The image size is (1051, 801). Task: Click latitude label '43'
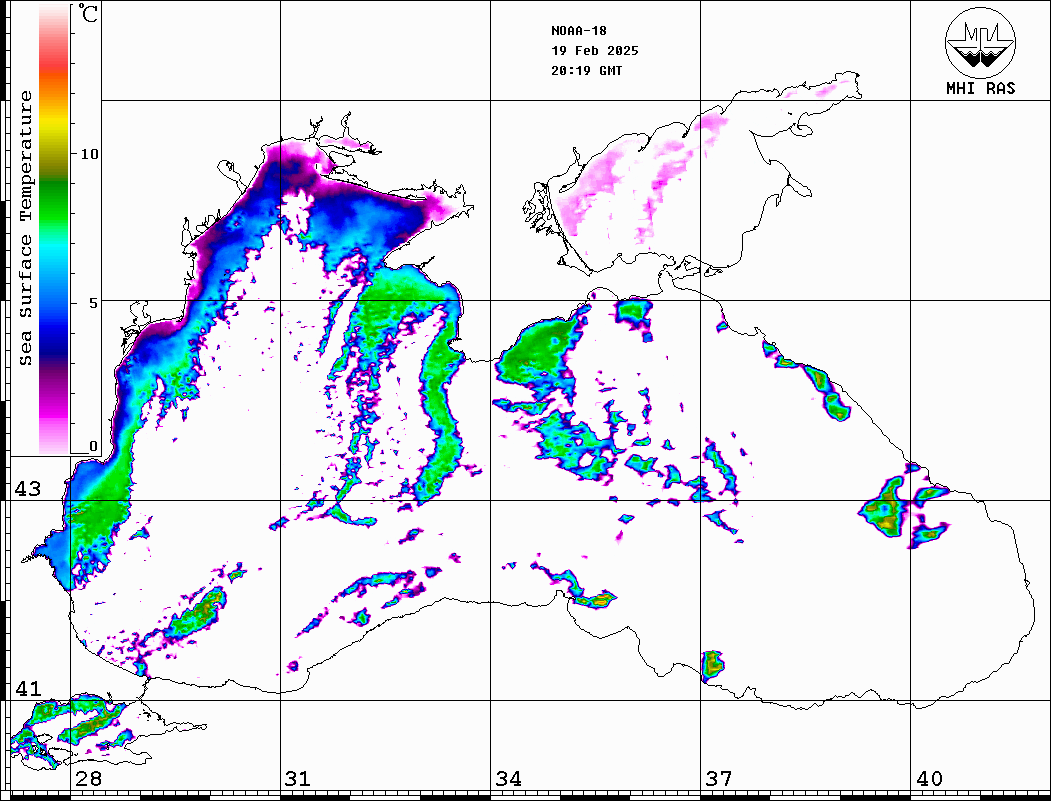[28, 489]
